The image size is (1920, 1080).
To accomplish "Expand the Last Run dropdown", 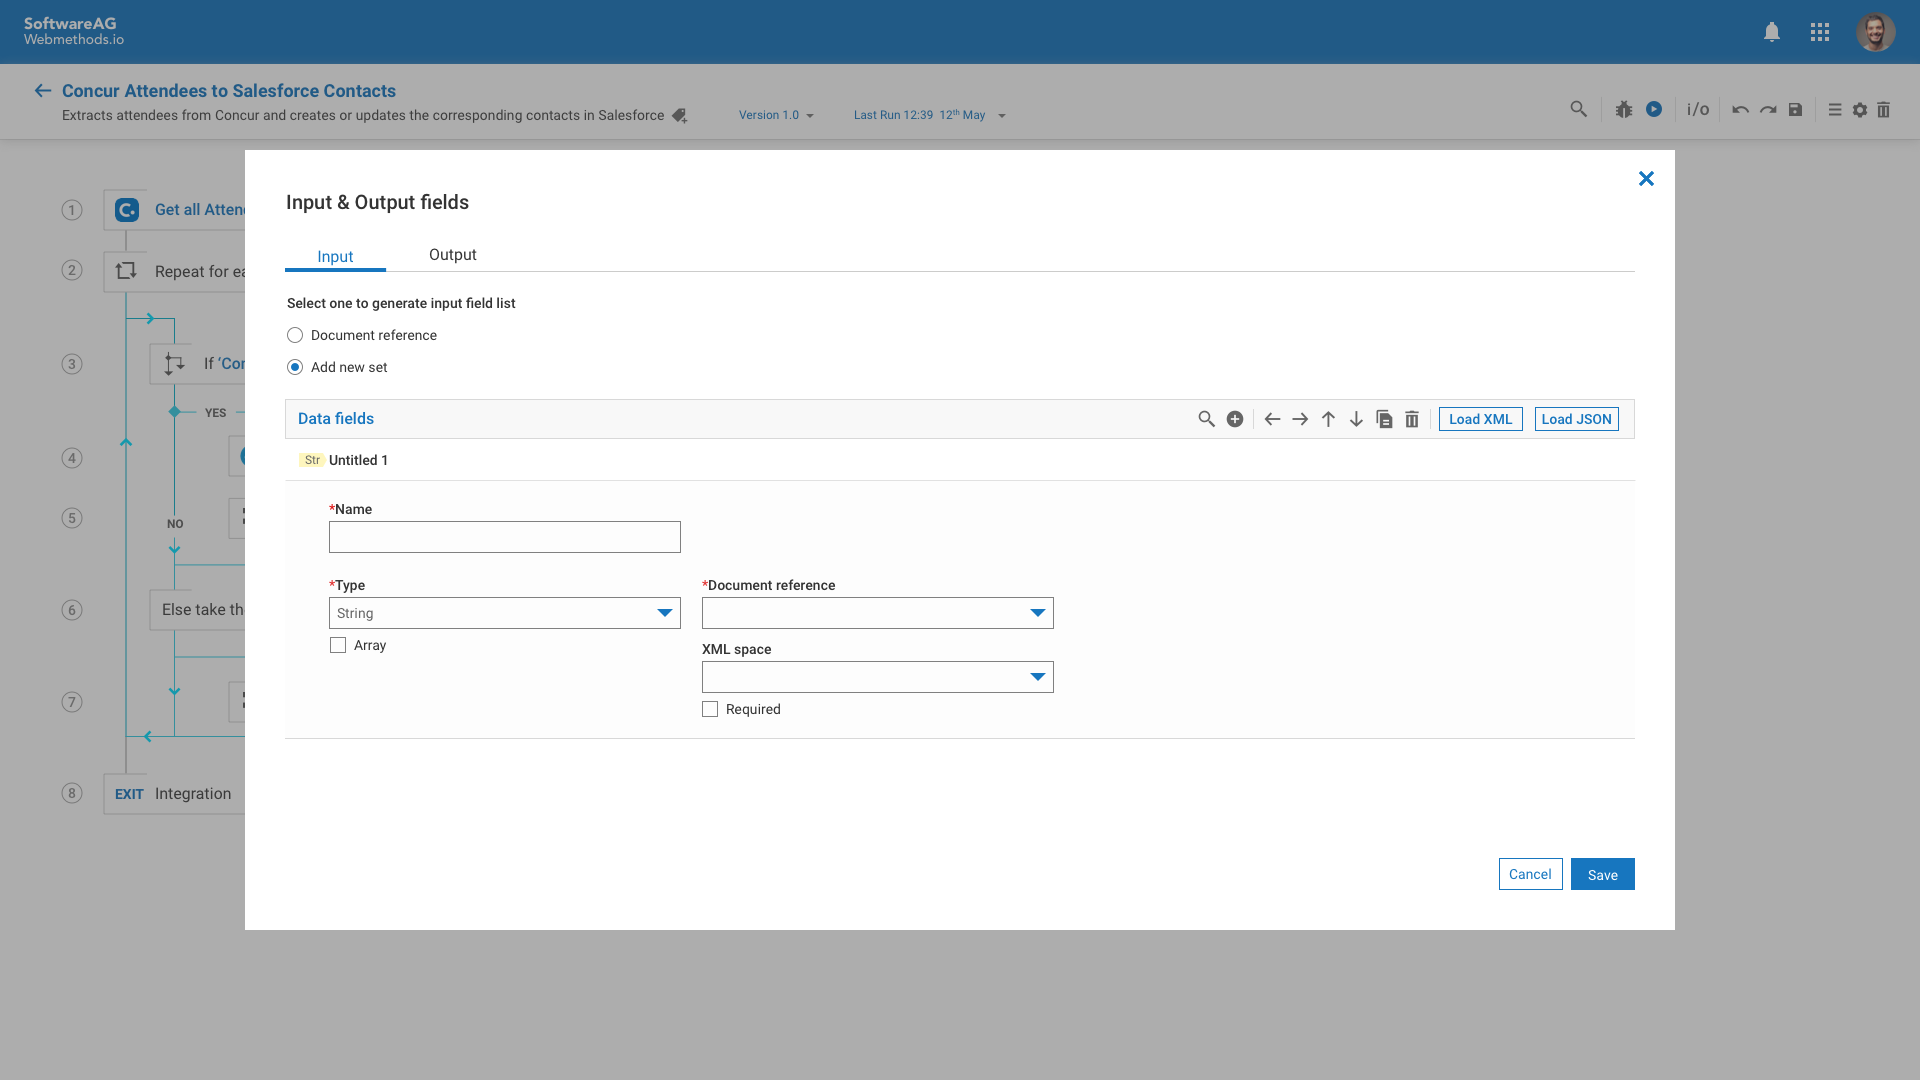I will 929,115.
